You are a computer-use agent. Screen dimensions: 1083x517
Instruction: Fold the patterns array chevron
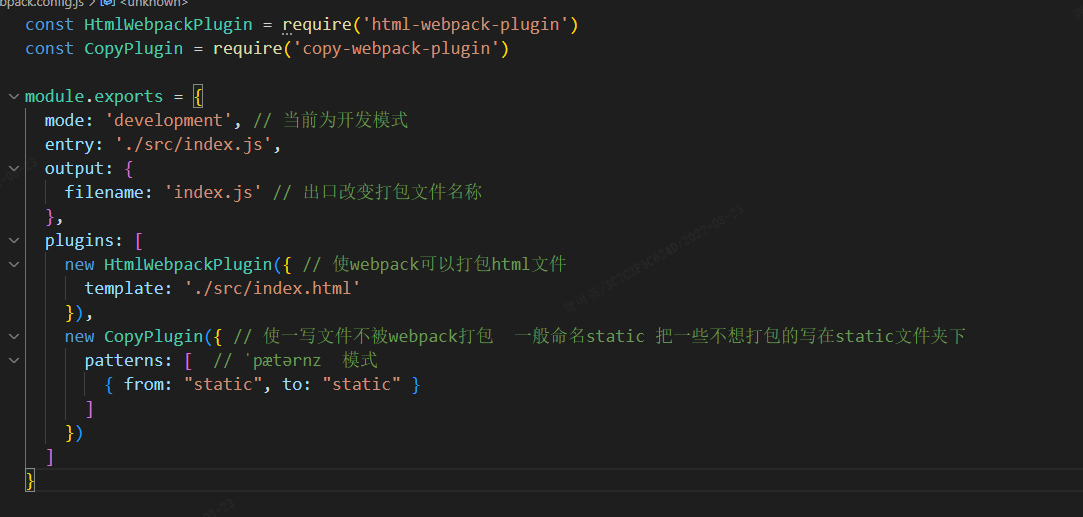13,361
